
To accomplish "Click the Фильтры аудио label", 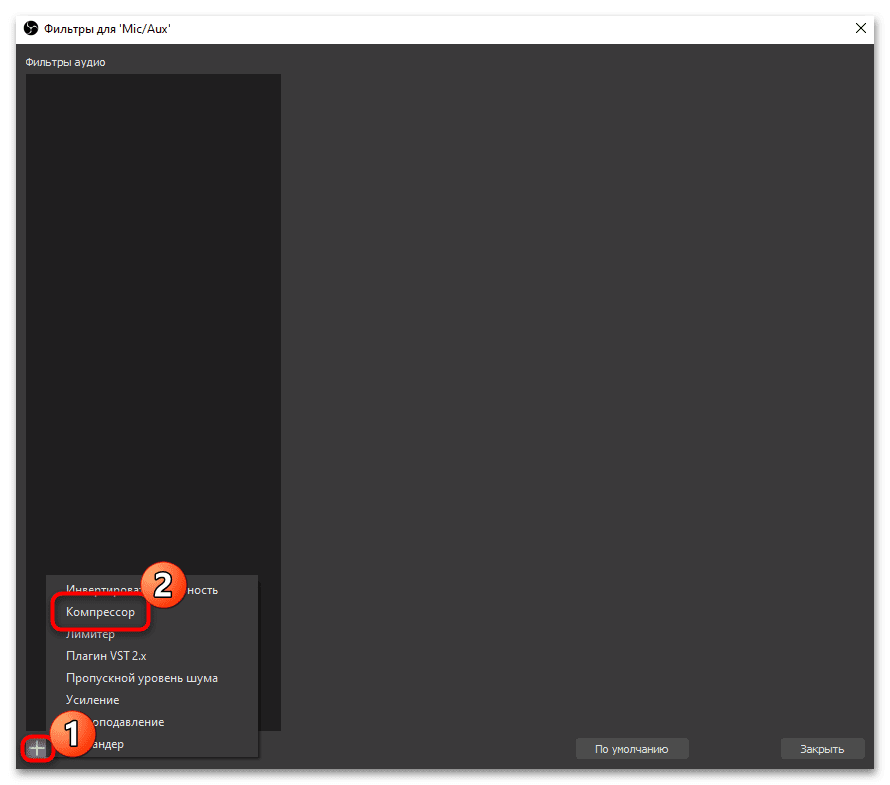I will (x=65, y=62).
